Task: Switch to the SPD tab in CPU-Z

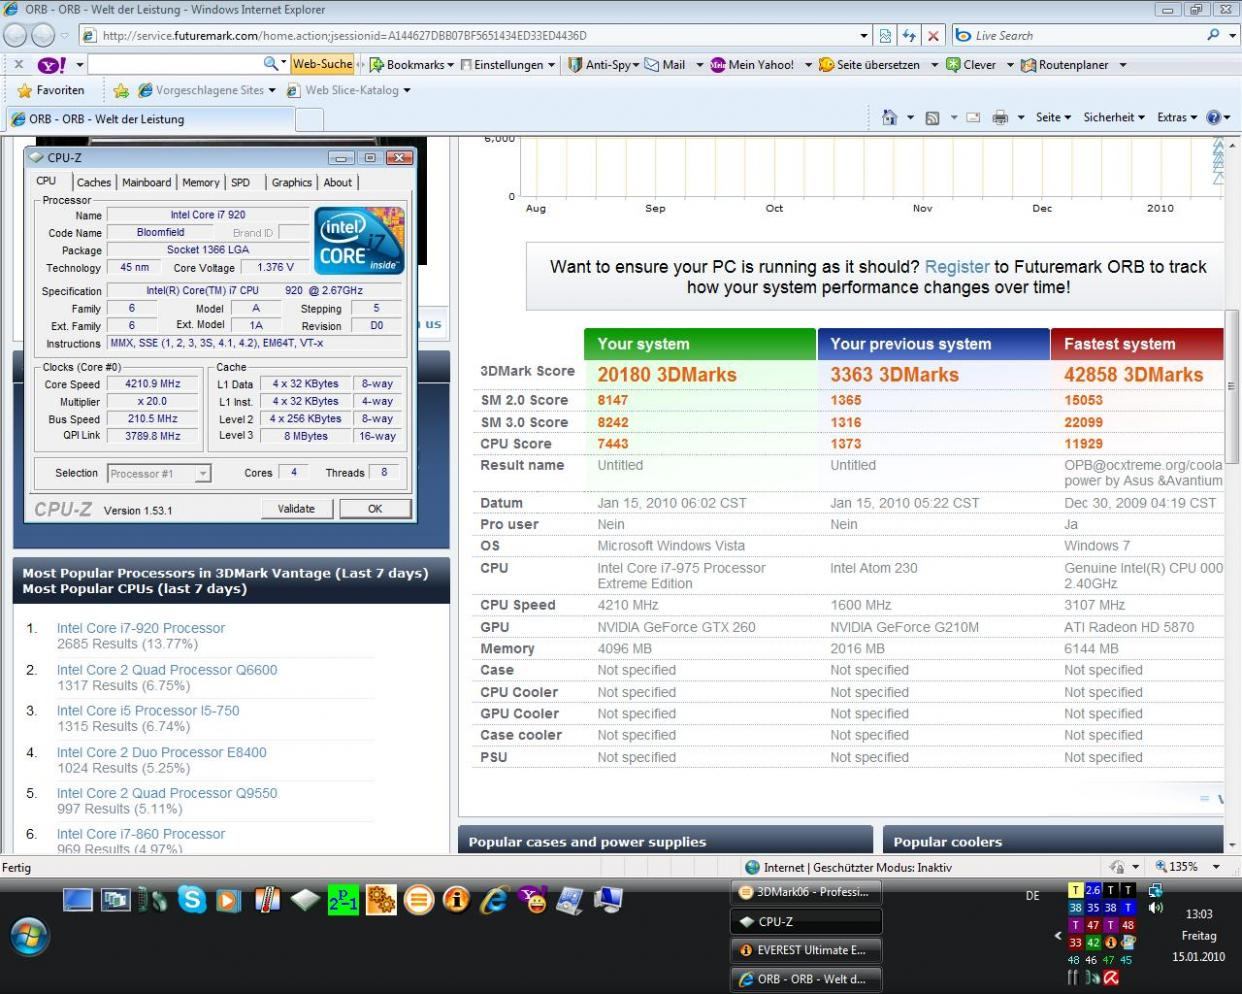Action: coord(241,182)
